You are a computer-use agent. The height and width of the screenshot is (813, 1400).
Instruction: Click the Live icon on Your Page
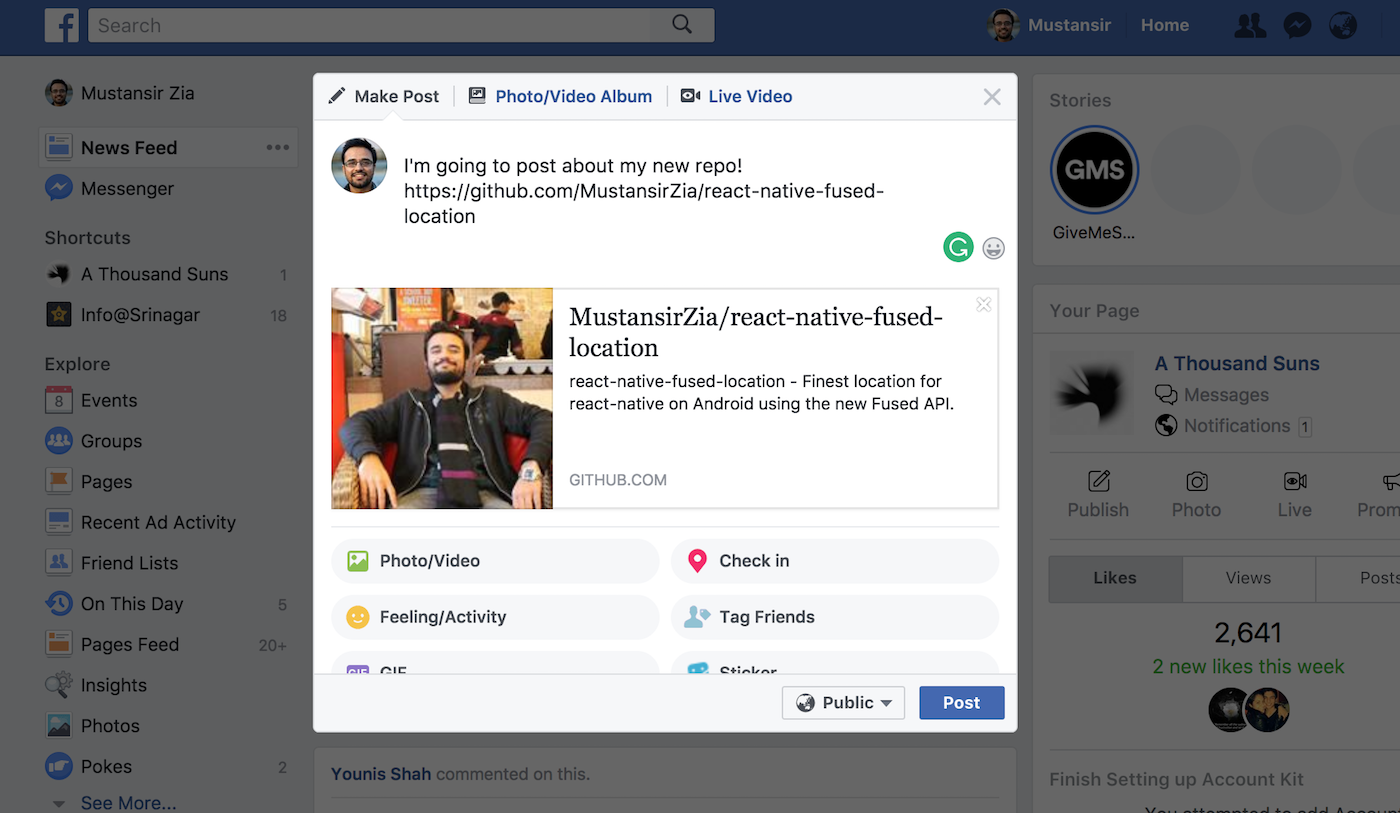[x=1295, y=481]
